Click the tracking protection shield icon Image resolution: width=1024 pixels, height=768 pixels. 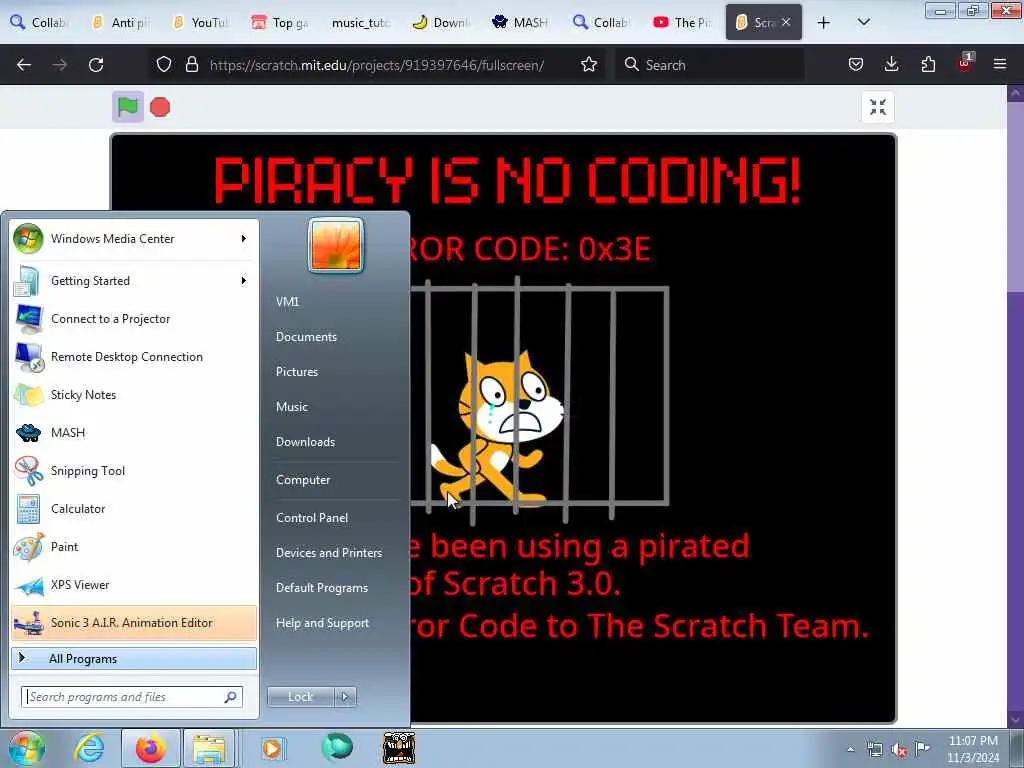[164, 65]
